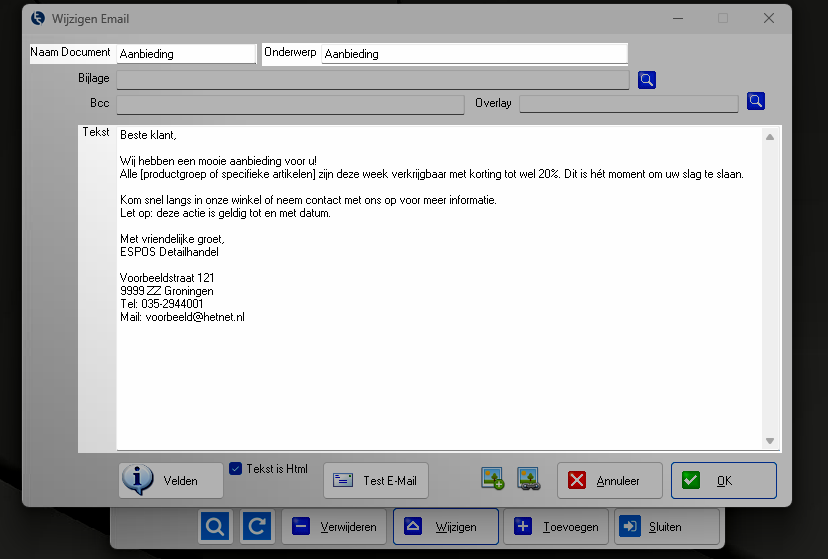Viewport: 828px width, 559px height.
Task: Click the Sluiten button
Action: 665,526
